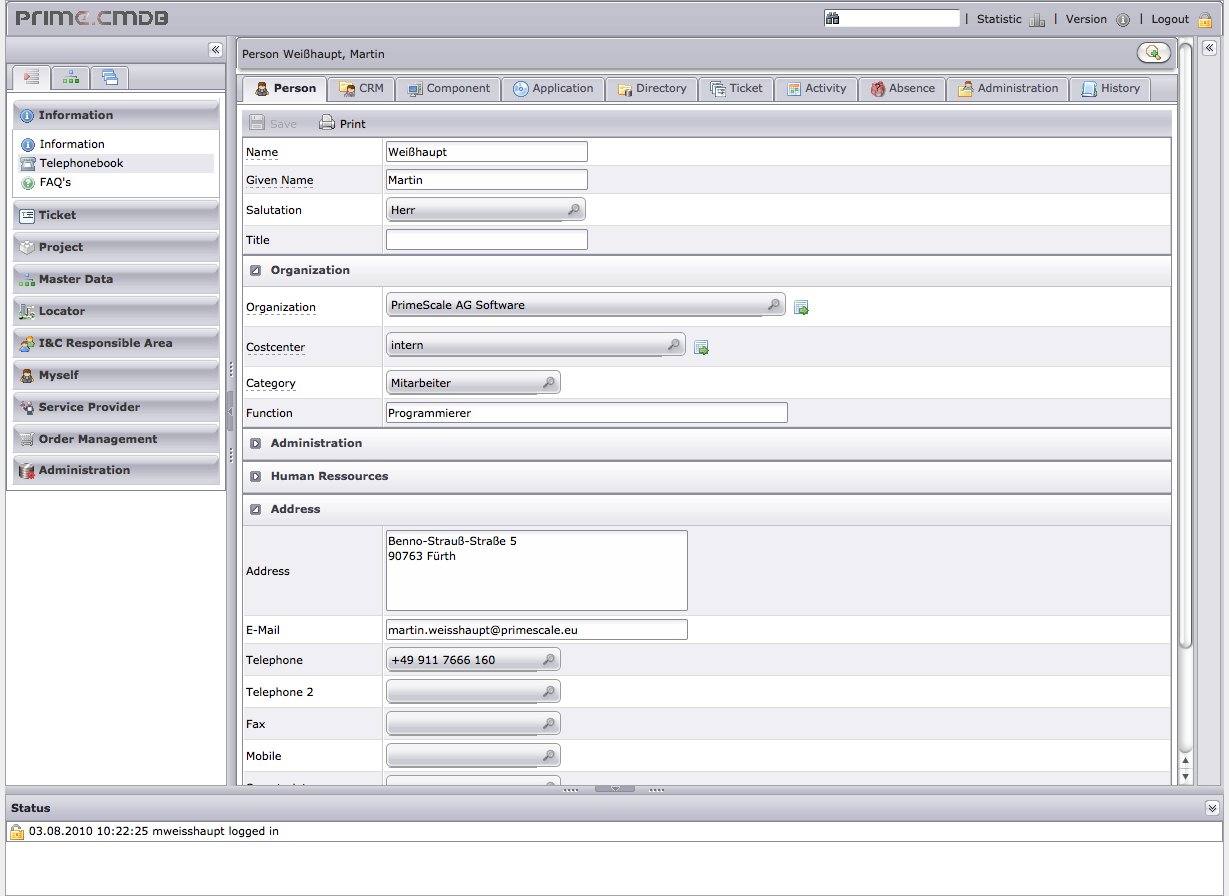
Task: Switch to the CRM tab
Action: 361,89
